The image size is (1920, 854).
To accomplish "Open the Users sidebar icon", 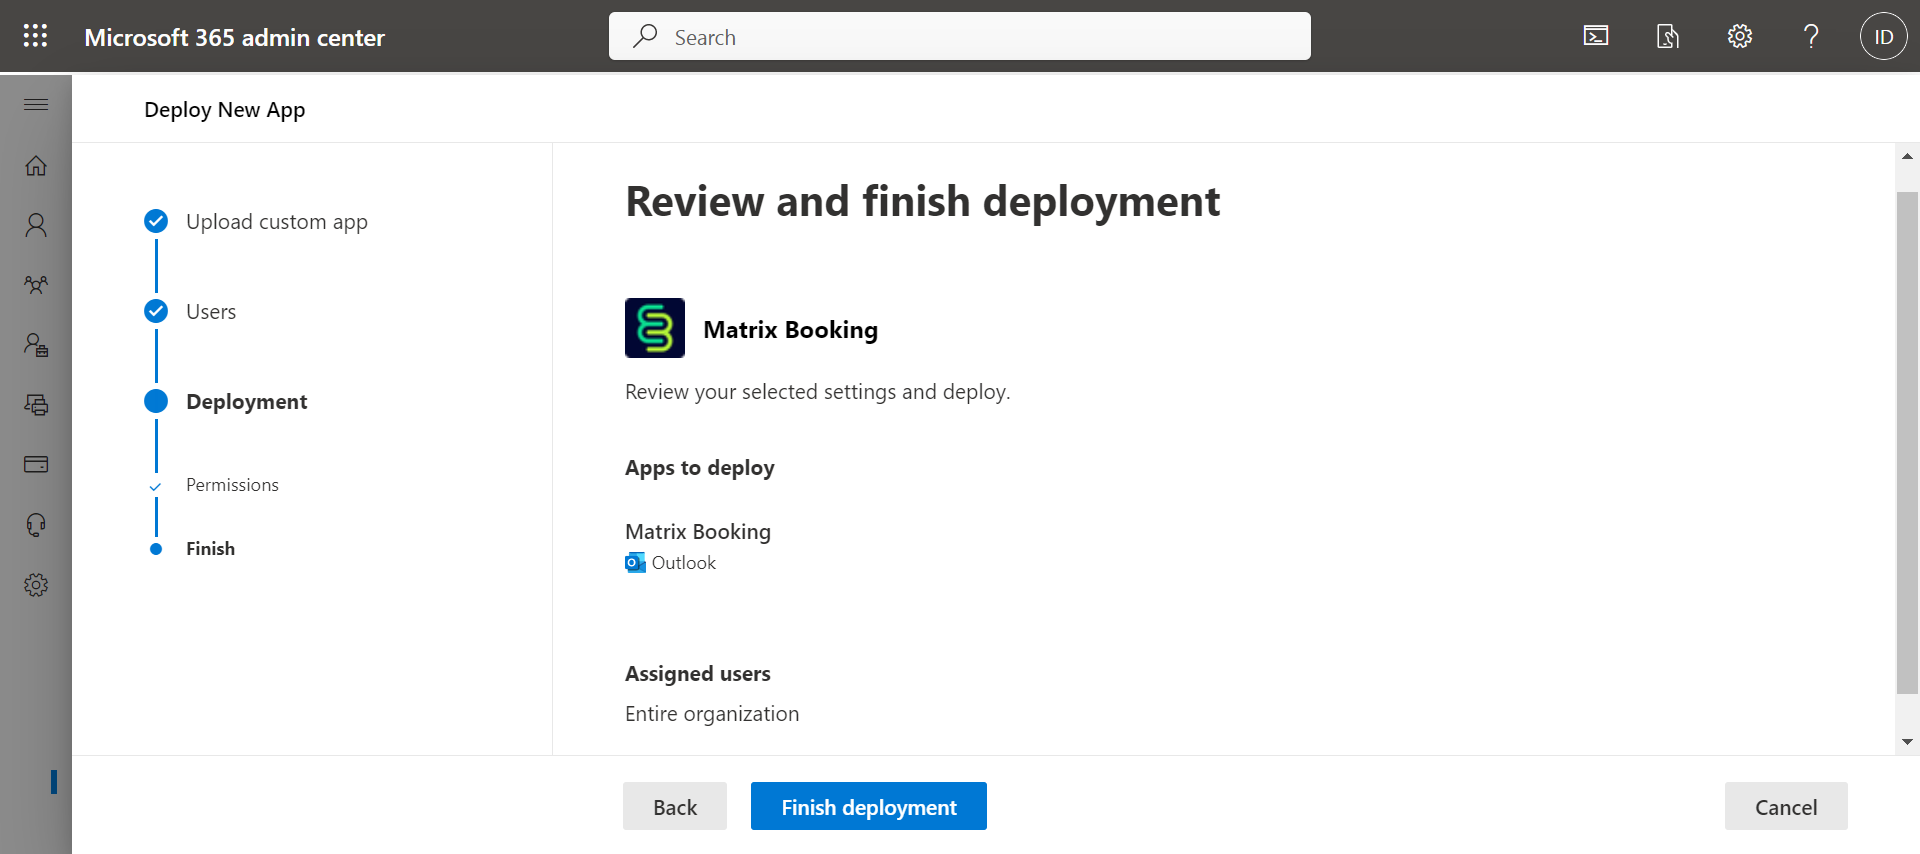I will [x=36, y=225].
